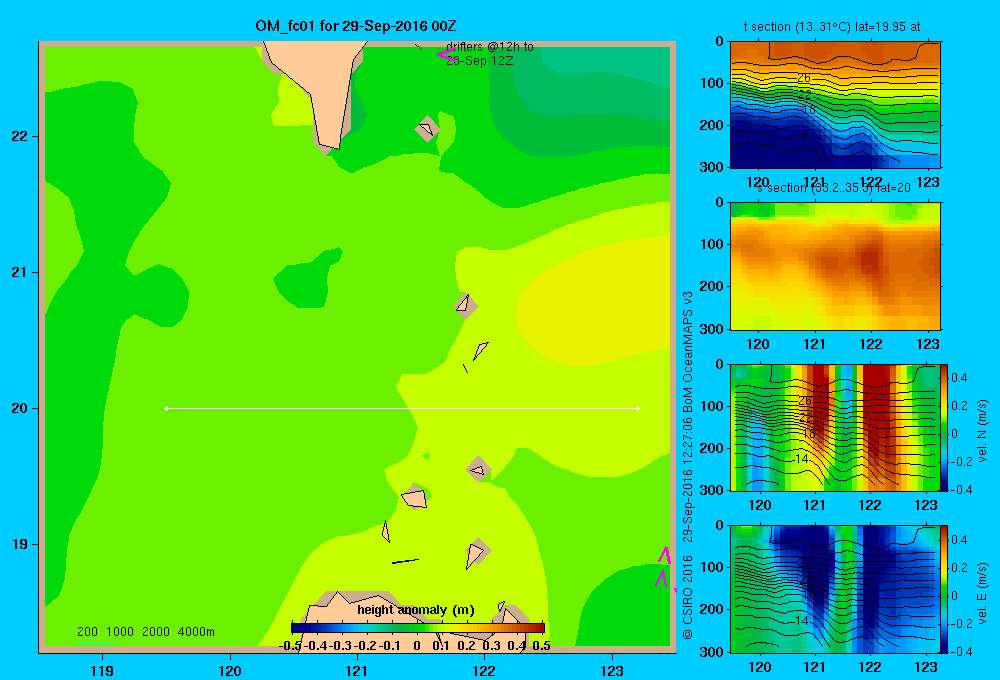This screenshot has width=1000, height=680.
Task: Click the vel. E (m/s) axis label
Action: click(x=983, y=592)
